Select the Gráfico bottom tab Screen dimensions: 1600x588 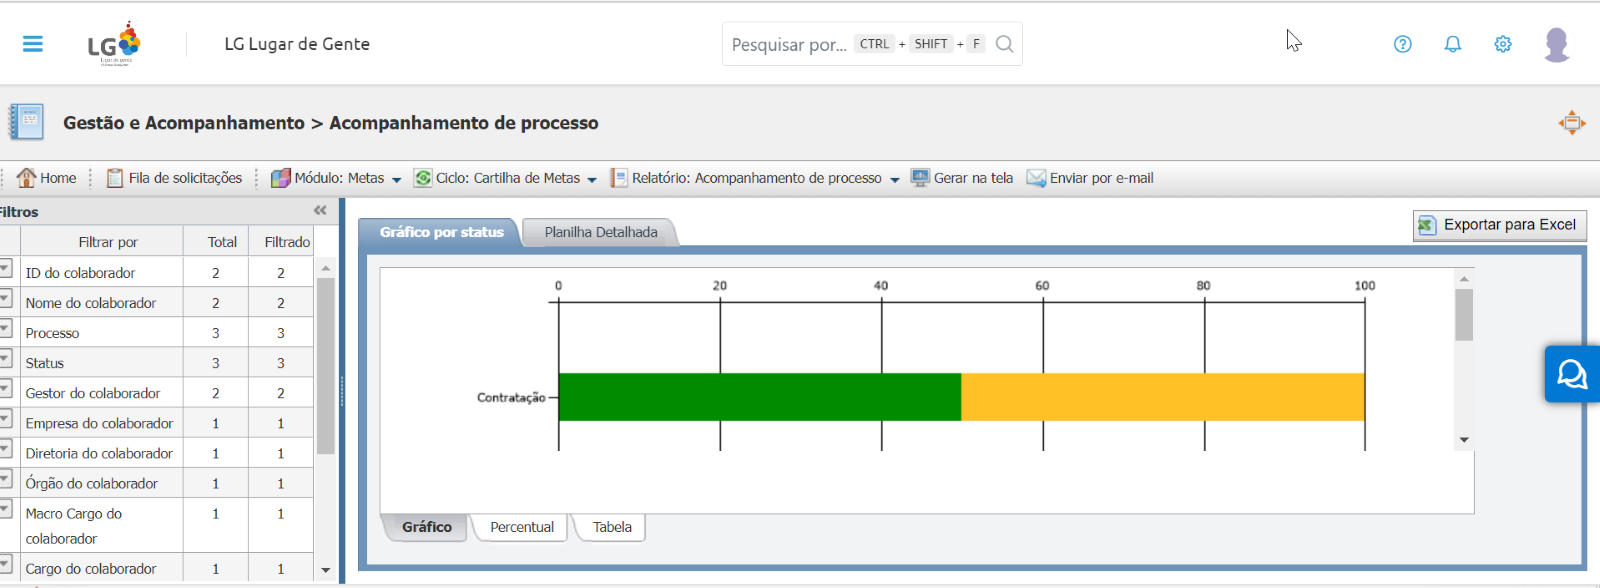(x=427, y=527)
